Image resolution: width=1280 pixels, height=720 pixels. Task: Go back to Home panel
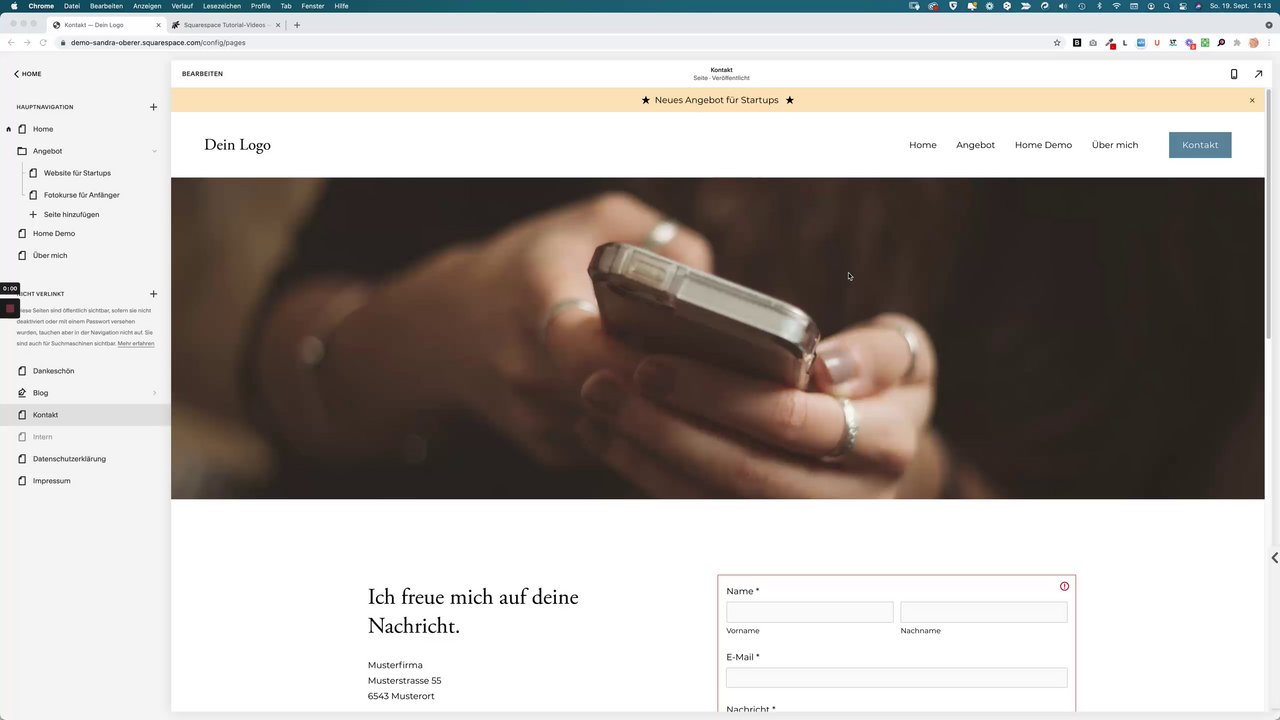click(27, 74)
